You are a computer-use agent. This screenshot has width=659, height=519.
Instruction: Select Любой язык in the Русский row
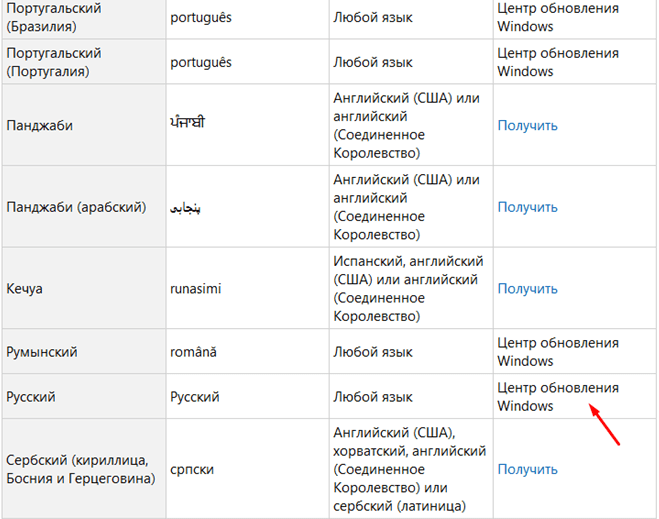(x=372, y=397)
